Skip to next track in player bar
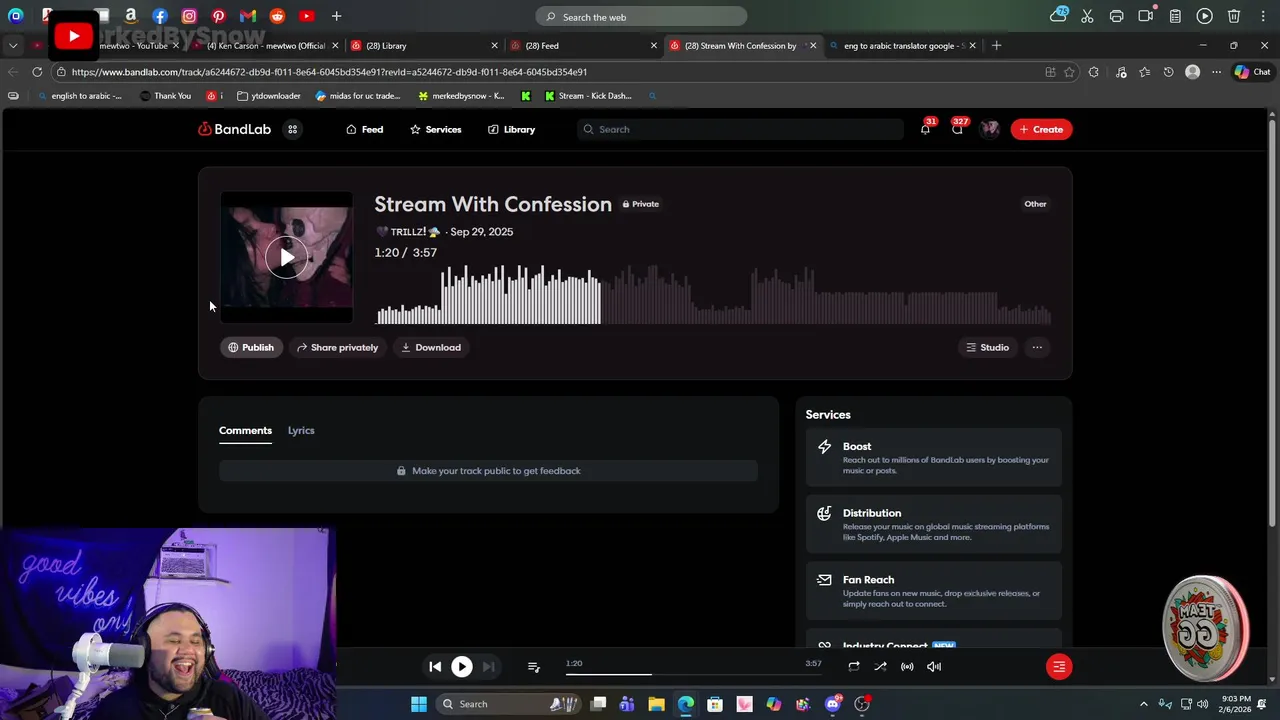The width and height of the screenshot is (1280, 720). pyautogui.click(x=488, y=666)
